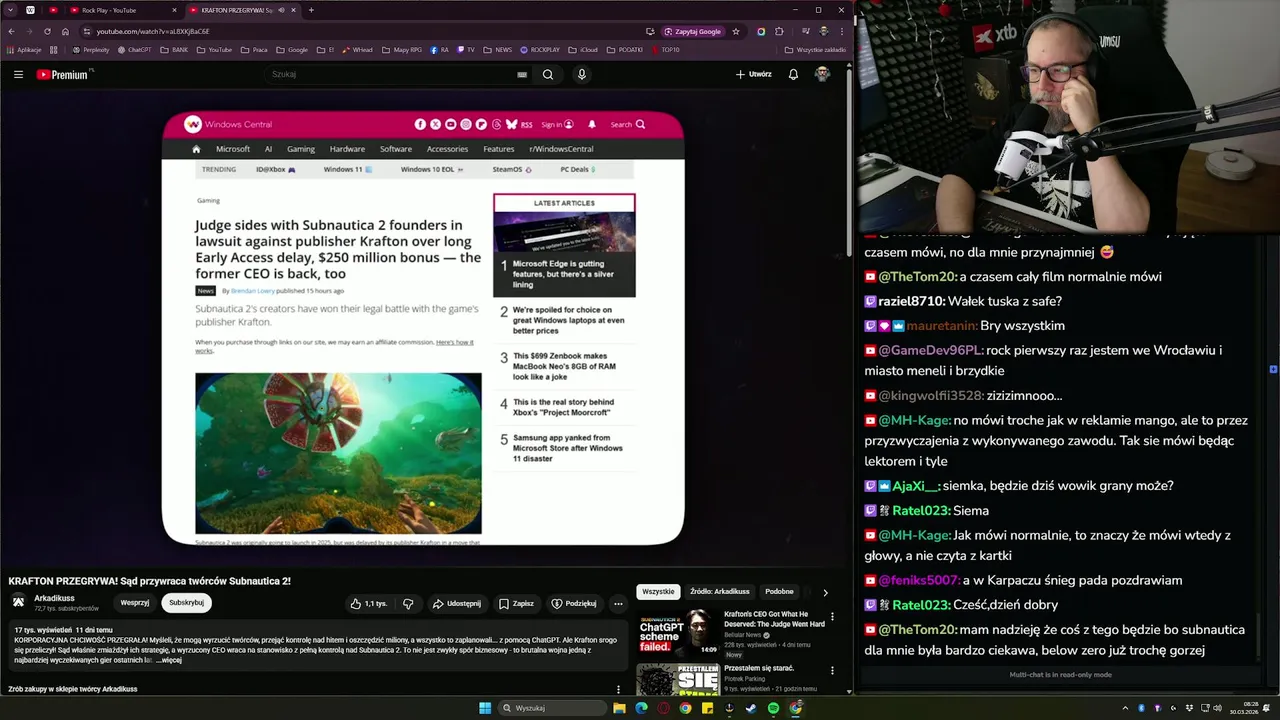Show more chips with right arrow
The image size is (1280, 720).
point(825,592)
